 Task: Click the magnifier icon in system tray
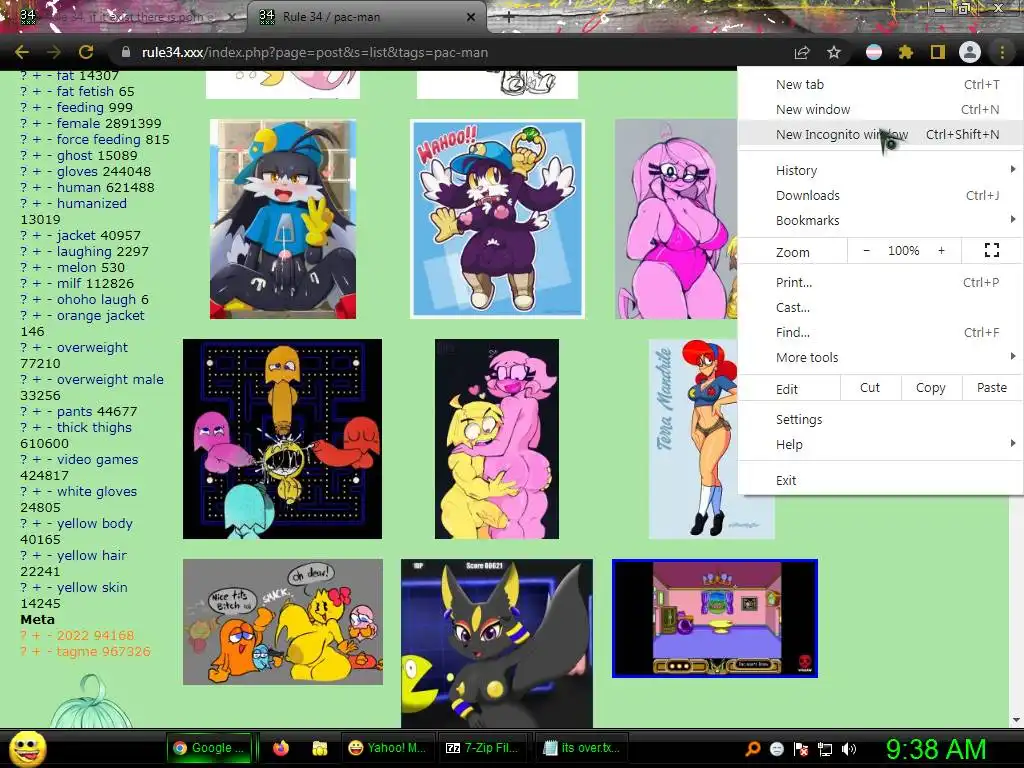point(752,749)
